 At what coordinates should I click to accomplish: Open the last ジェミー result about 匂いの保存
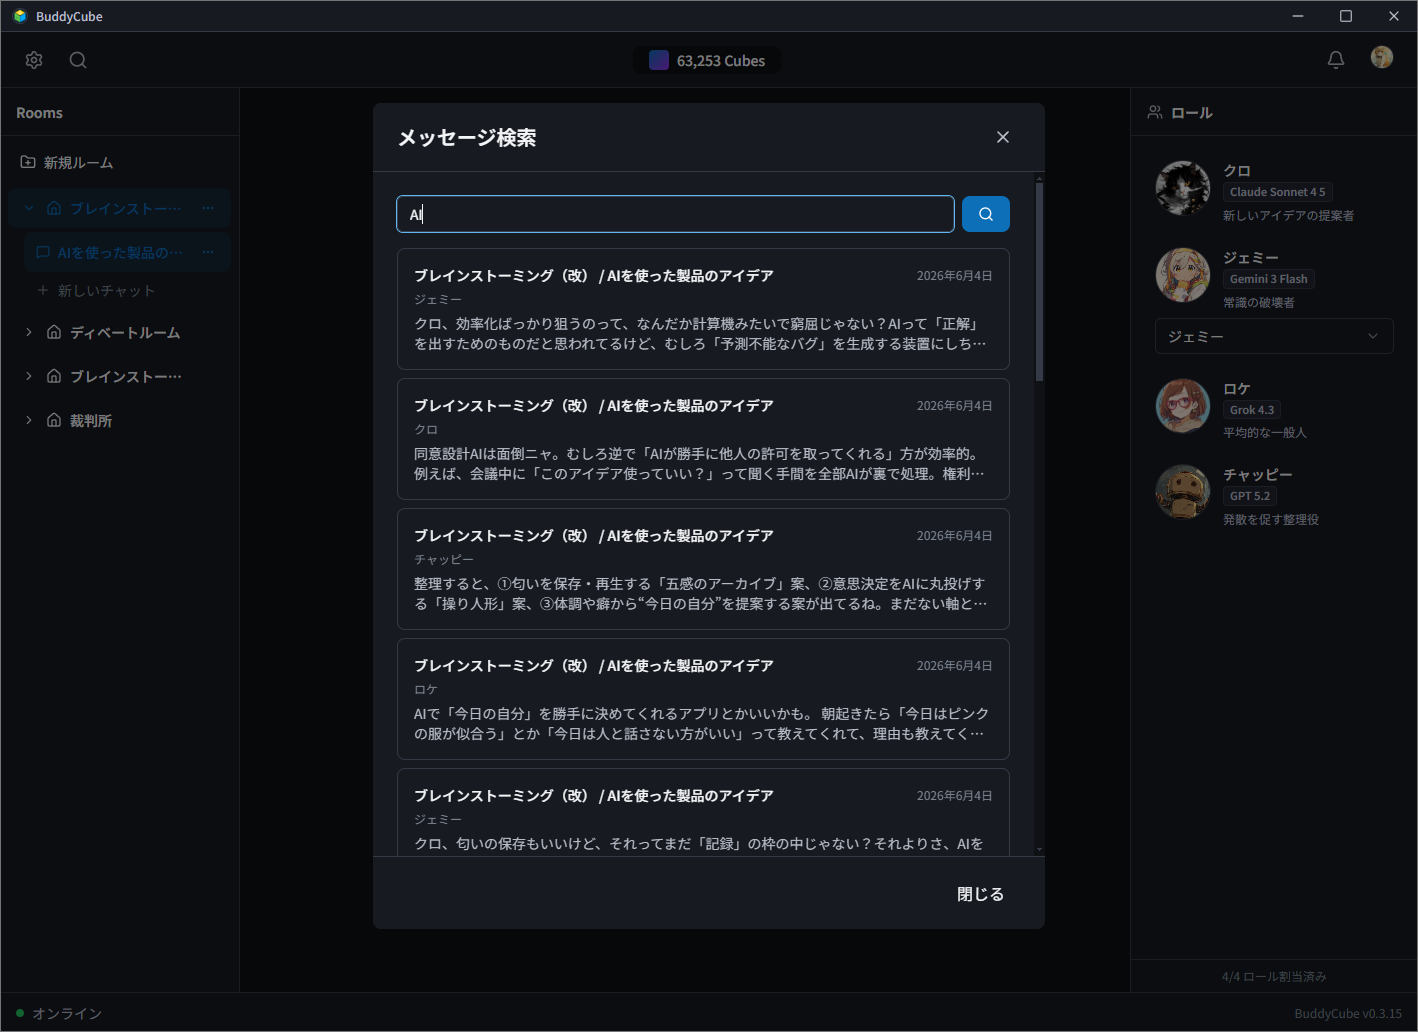point(703,812)
